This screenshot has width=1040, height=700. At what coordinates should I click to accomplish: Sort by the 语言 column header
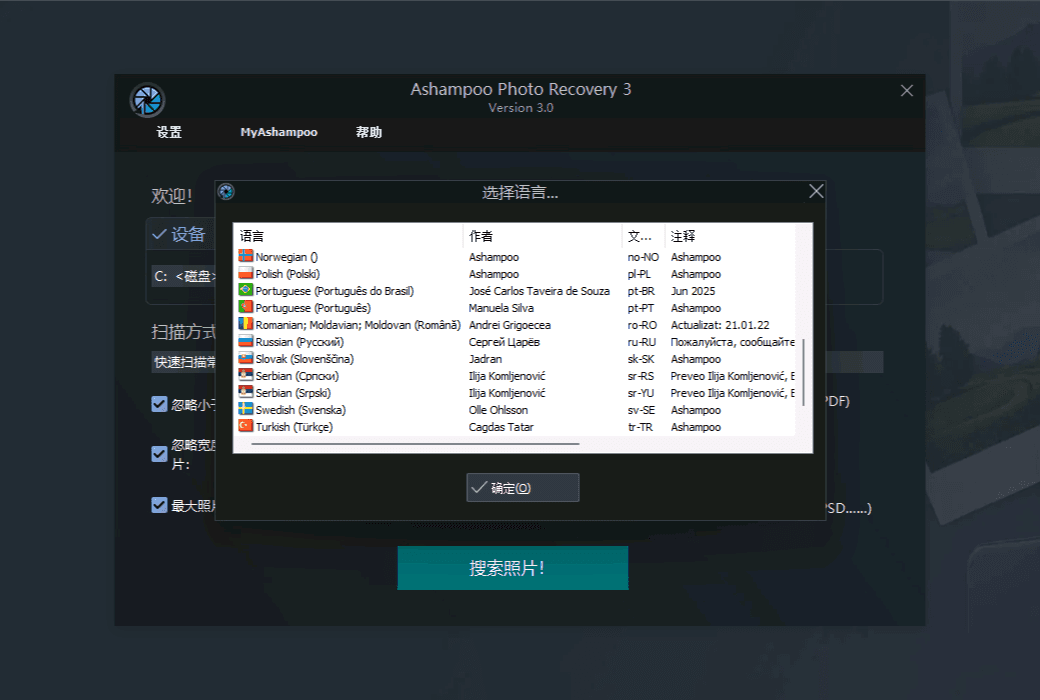pos(349,236)
